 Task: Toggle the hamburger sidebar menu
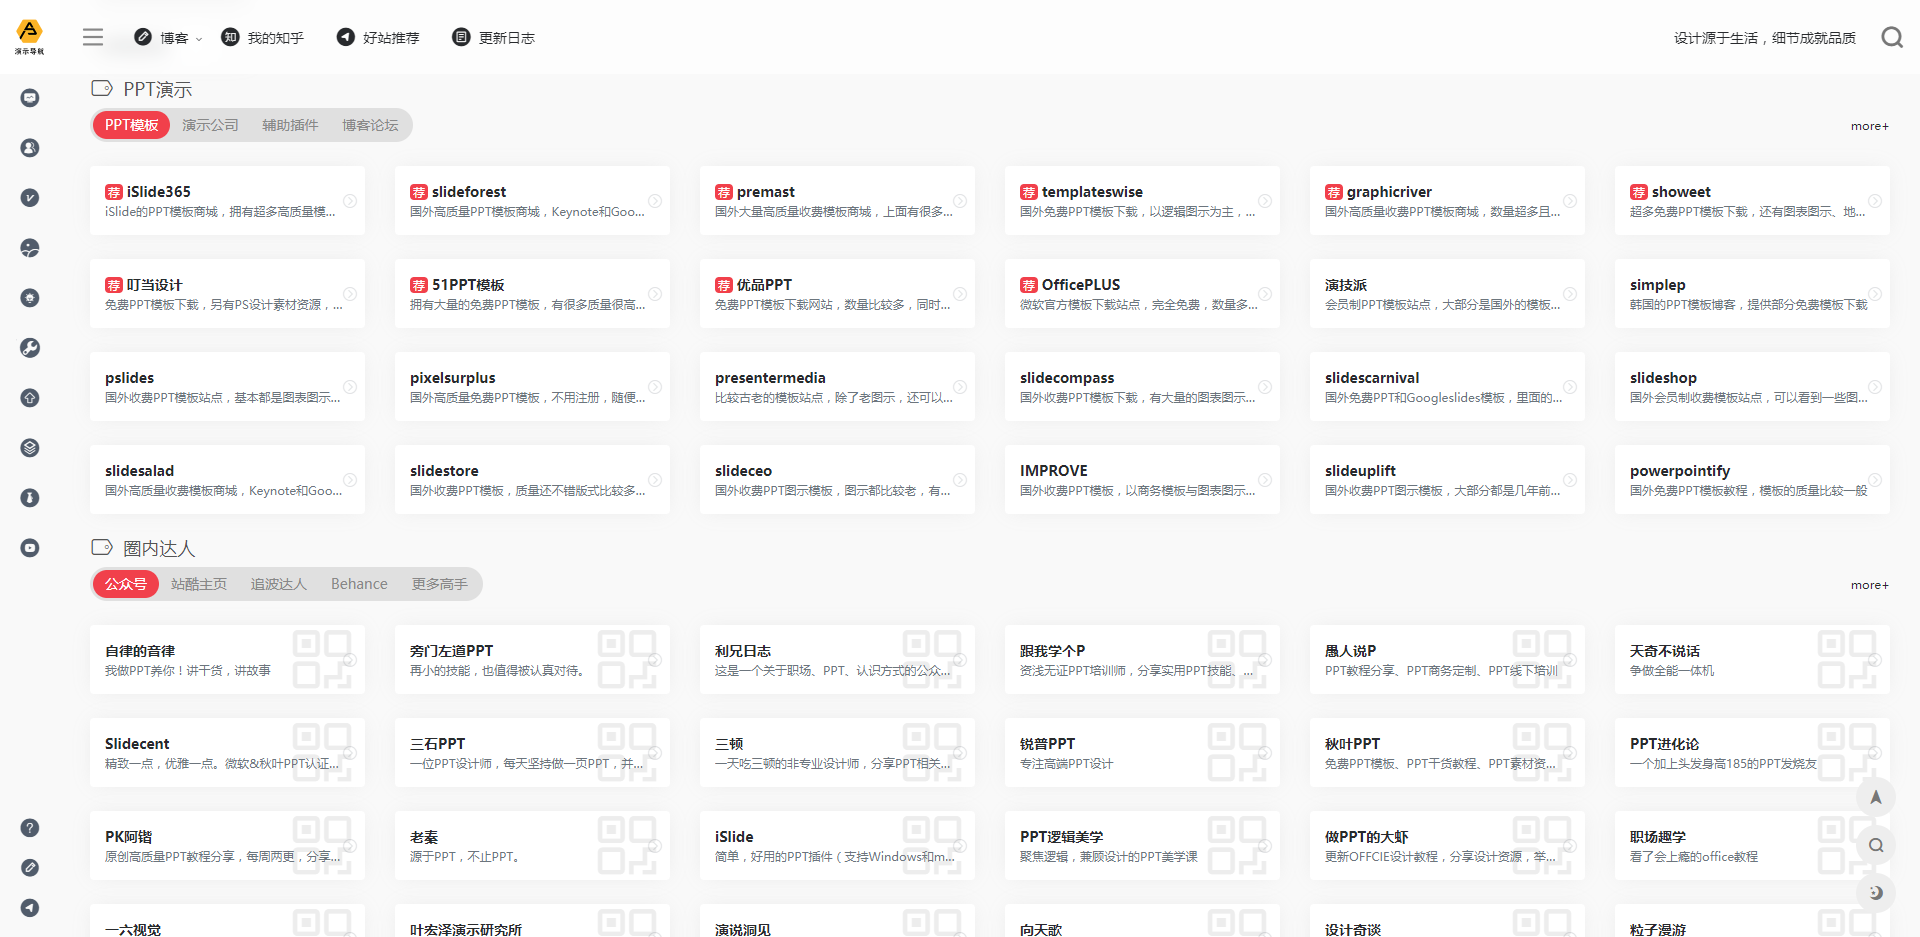pos(93,37)
